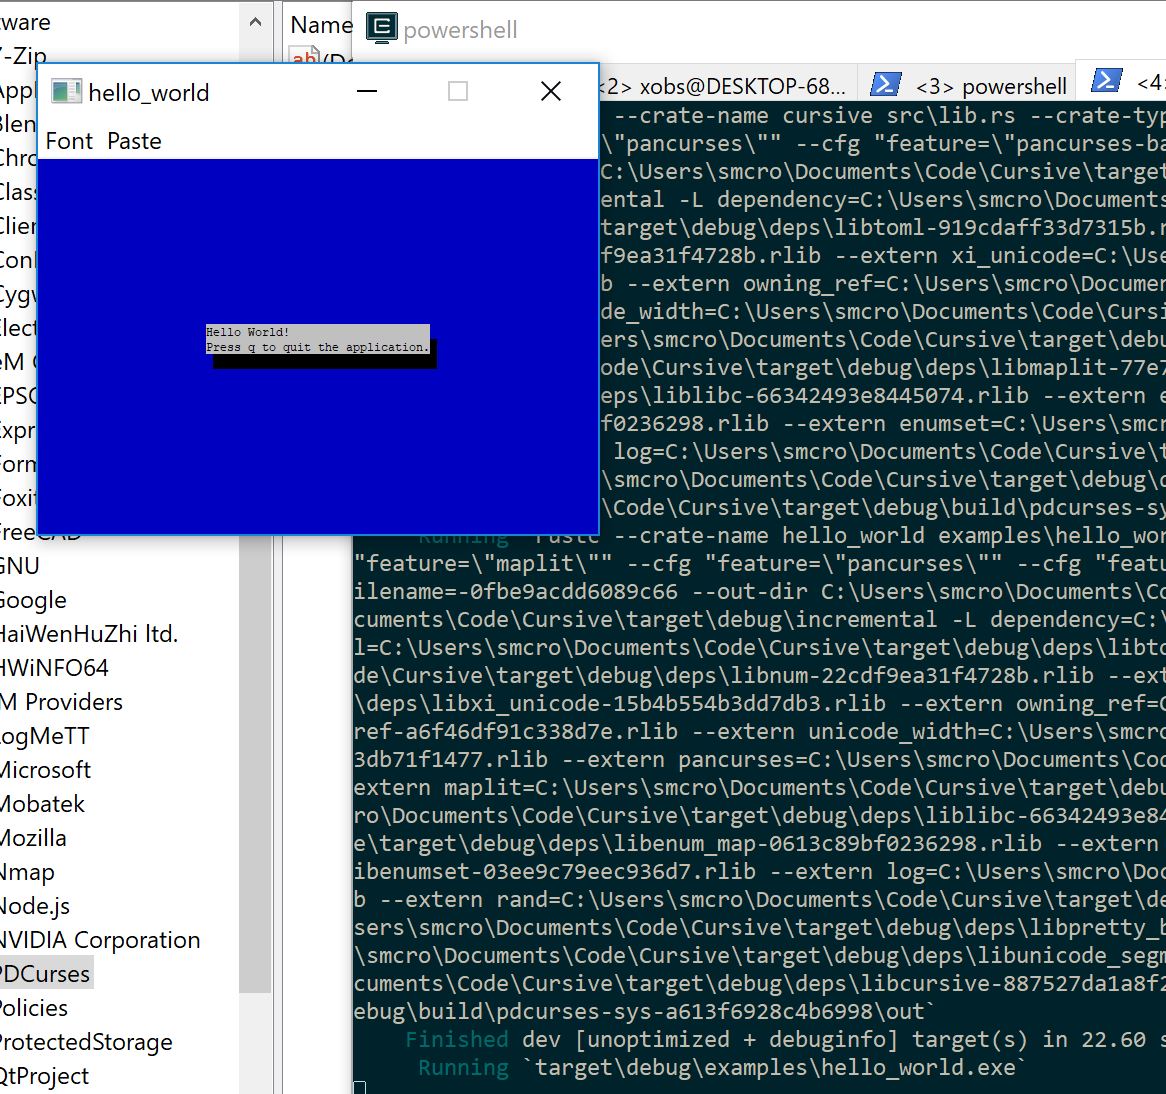Open the Font menu in hello_world

coord(69,141)
